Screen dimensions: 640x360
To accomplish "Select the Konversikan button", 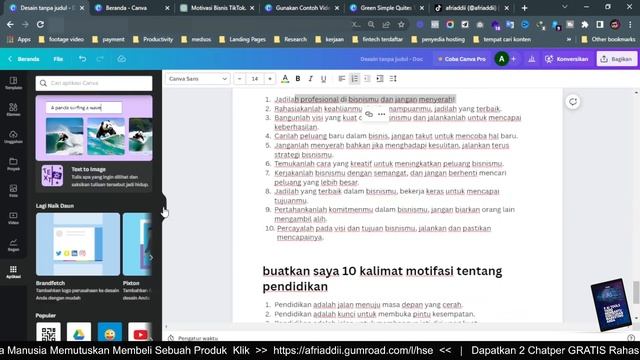I will click(x=567, y=59).
